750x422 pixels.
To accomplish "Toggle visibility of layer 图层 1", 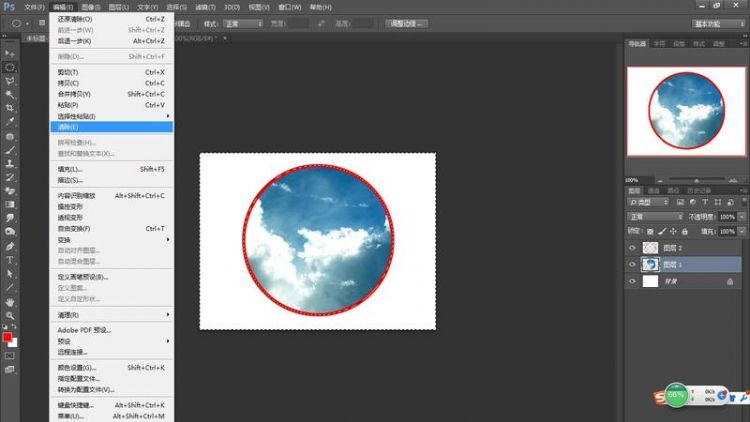I will point(632,264).
